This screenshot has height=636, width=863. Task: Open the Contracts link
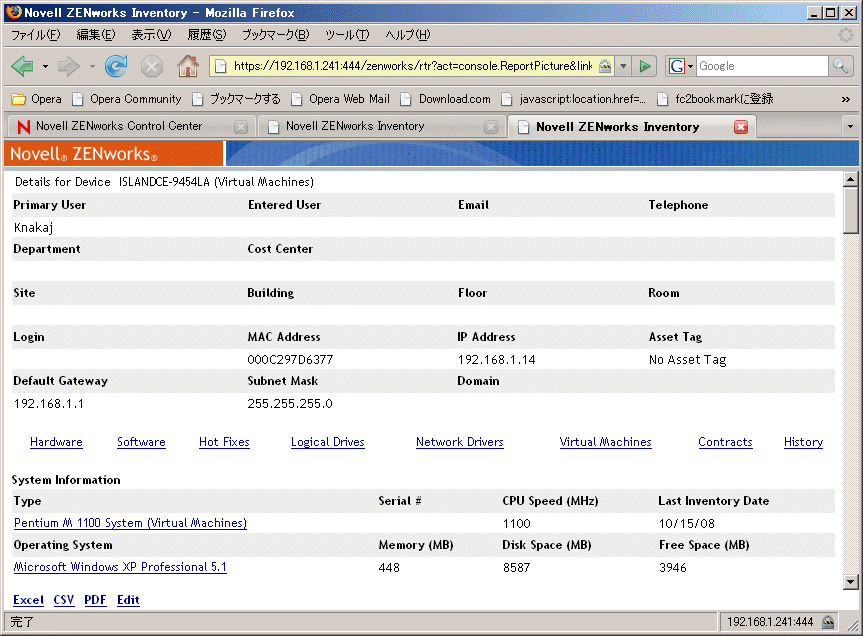[725, 442]
